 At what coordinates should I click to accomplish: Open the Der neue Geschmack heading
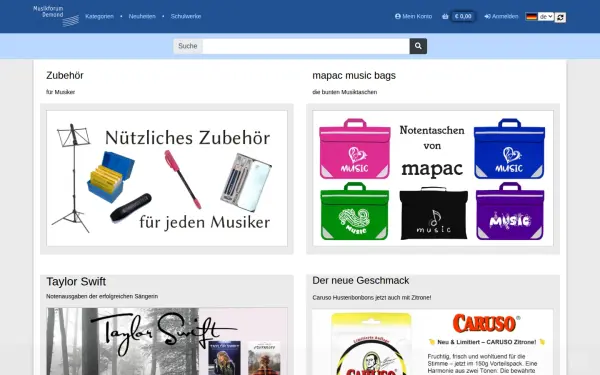tap(360, 280)
